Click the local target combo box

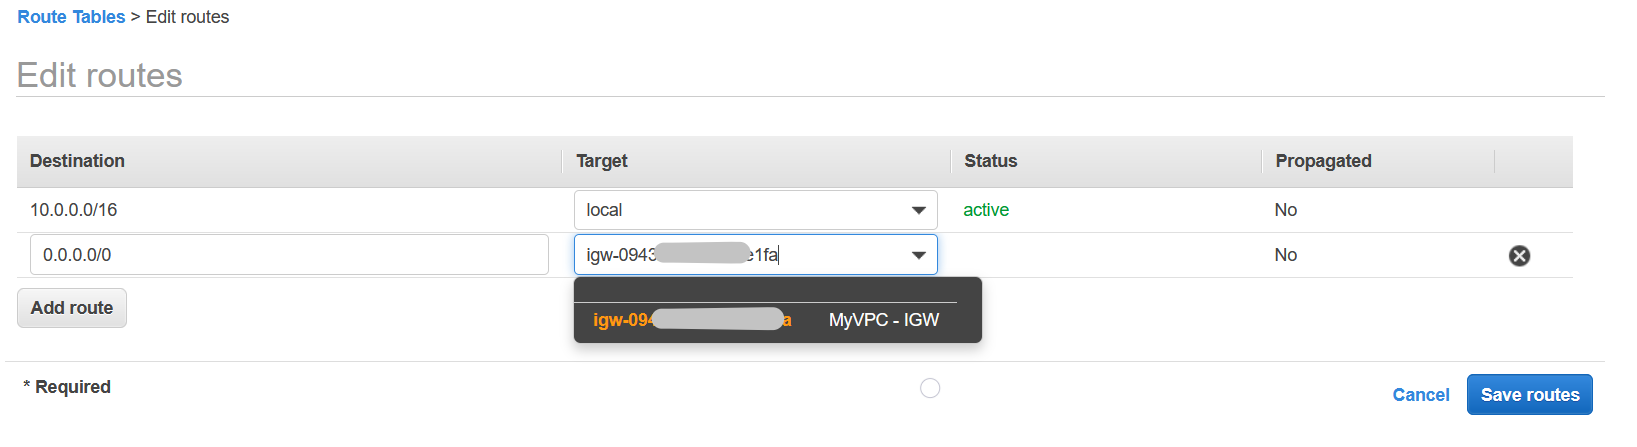(755, 210)
